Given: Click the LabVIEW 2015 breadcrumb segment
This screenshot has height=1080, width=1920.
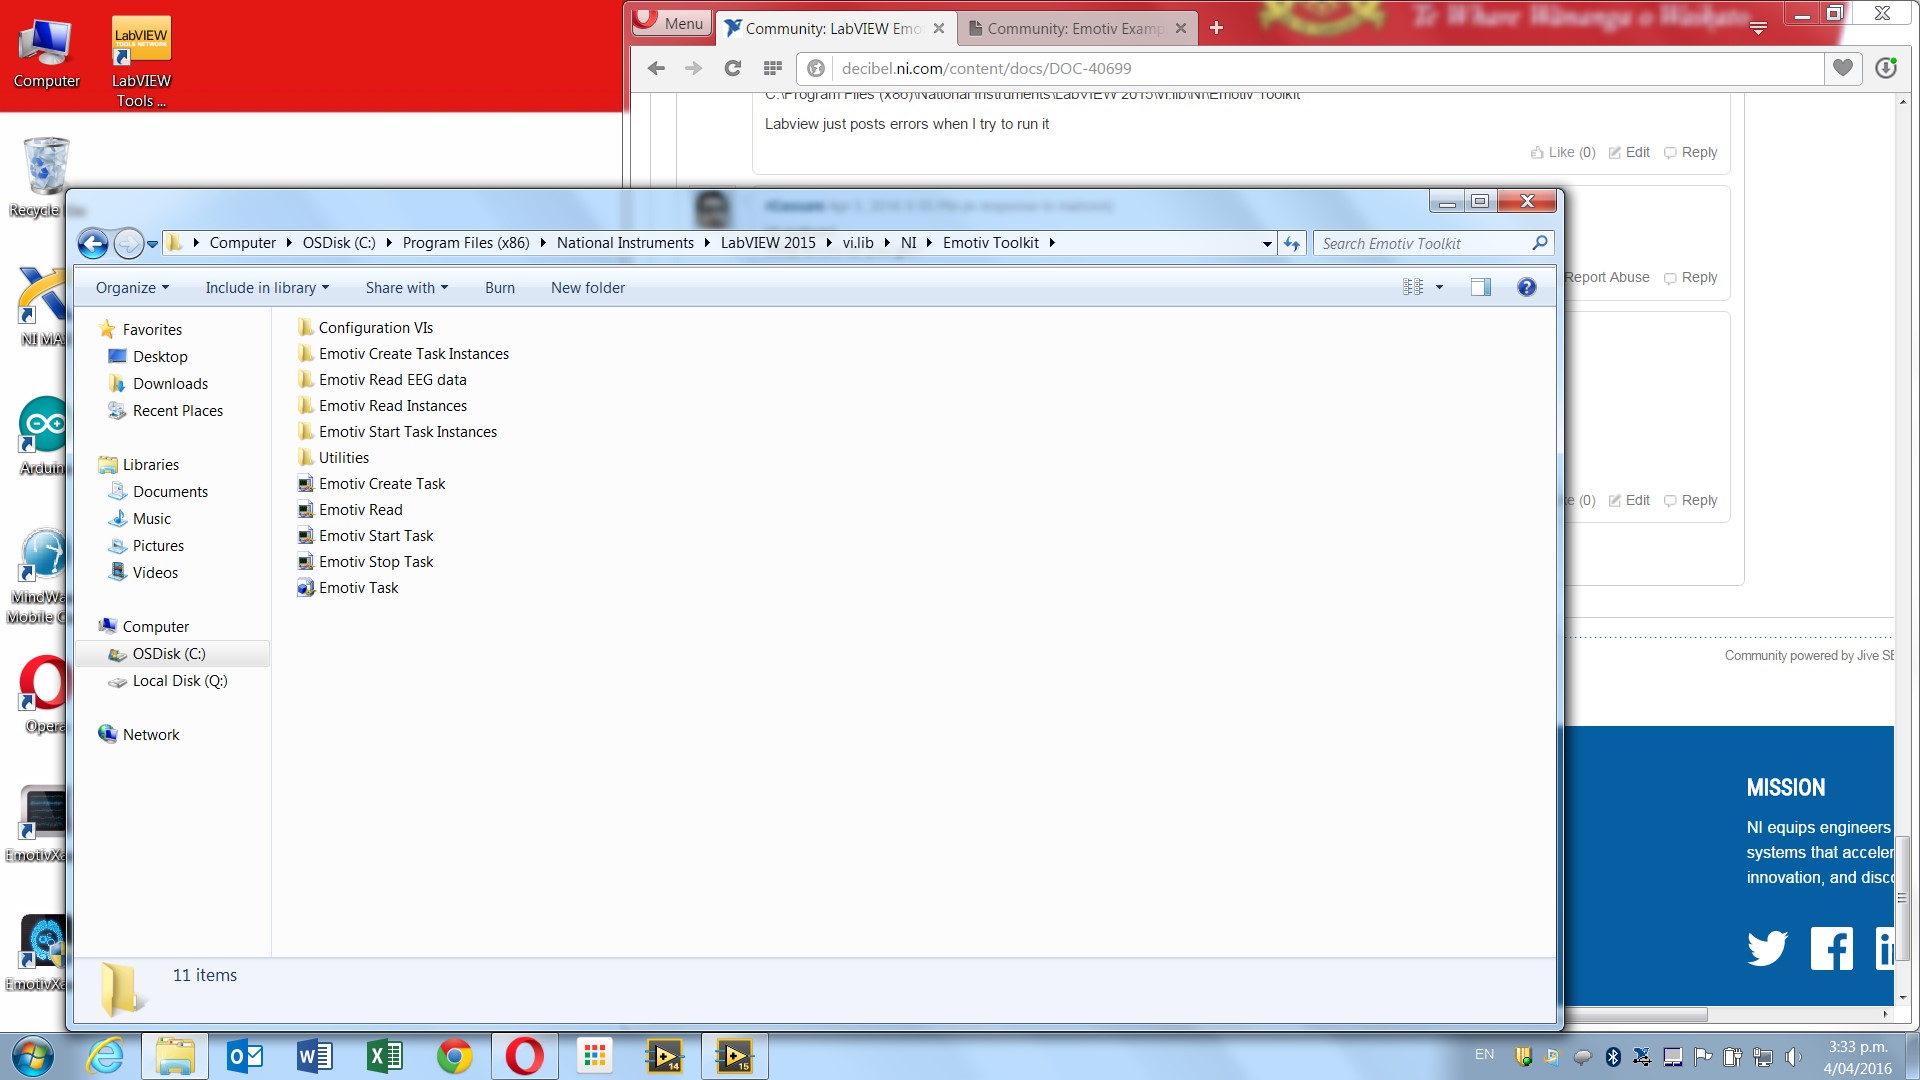Looking at the screenshot, I should tap(768, 243).
